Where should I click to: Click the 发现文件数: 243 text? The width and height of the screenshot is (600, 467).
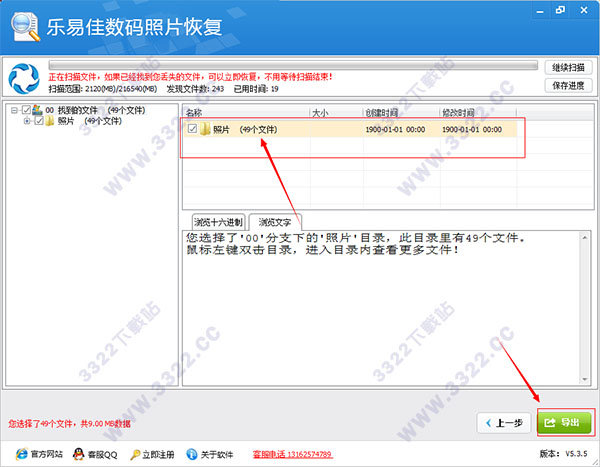click(x=195, y=89)
